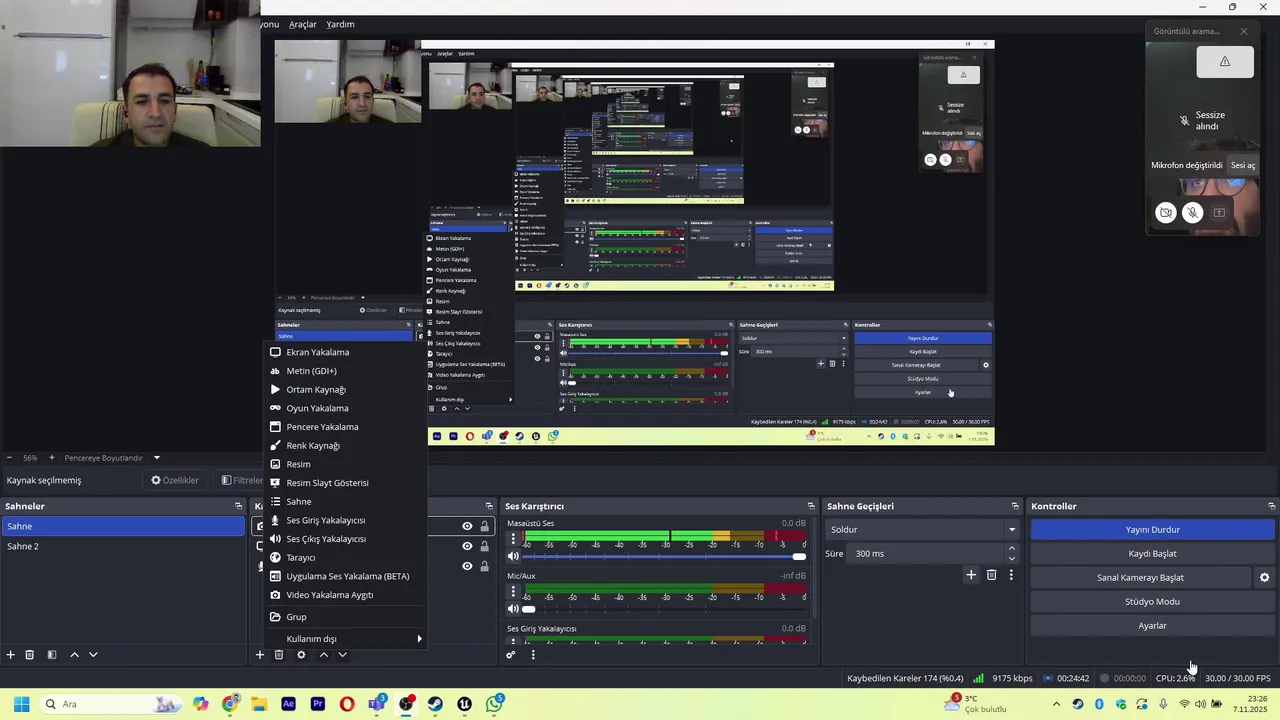Open Soldur transition dropdown
Screen dimensions: 1280x720
[x=922, y=530]
